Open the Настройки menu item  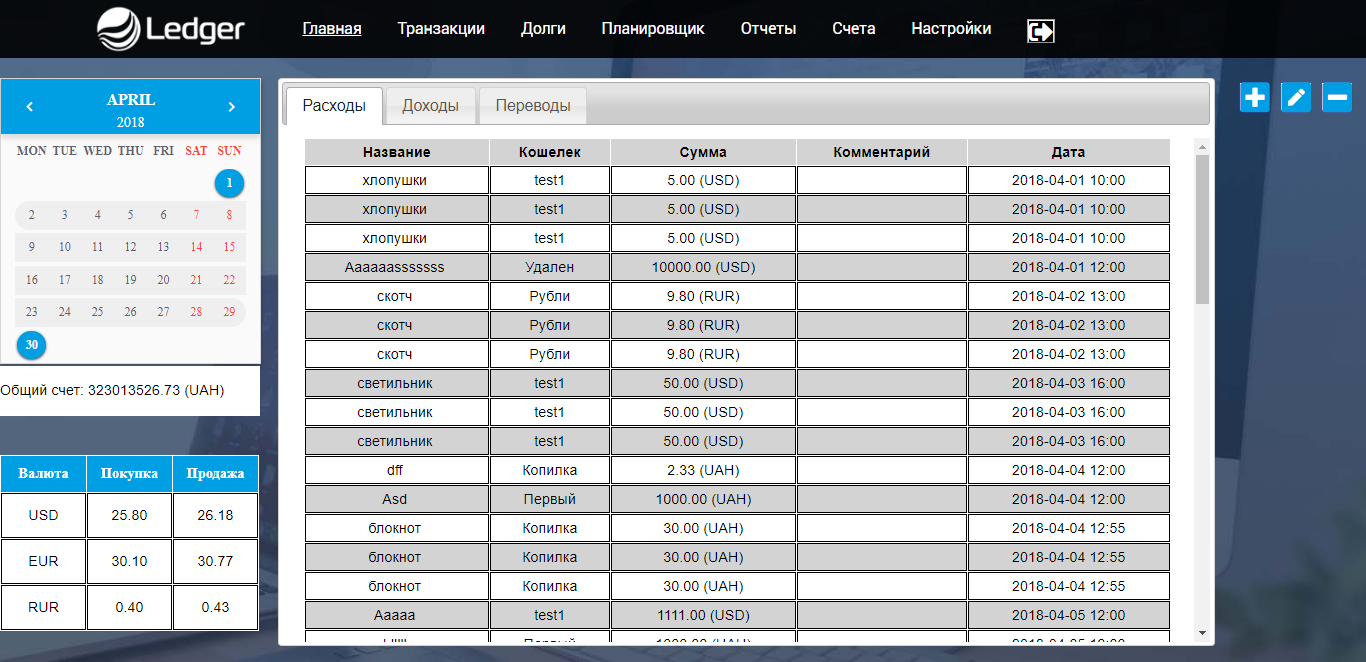click(951, 29)
